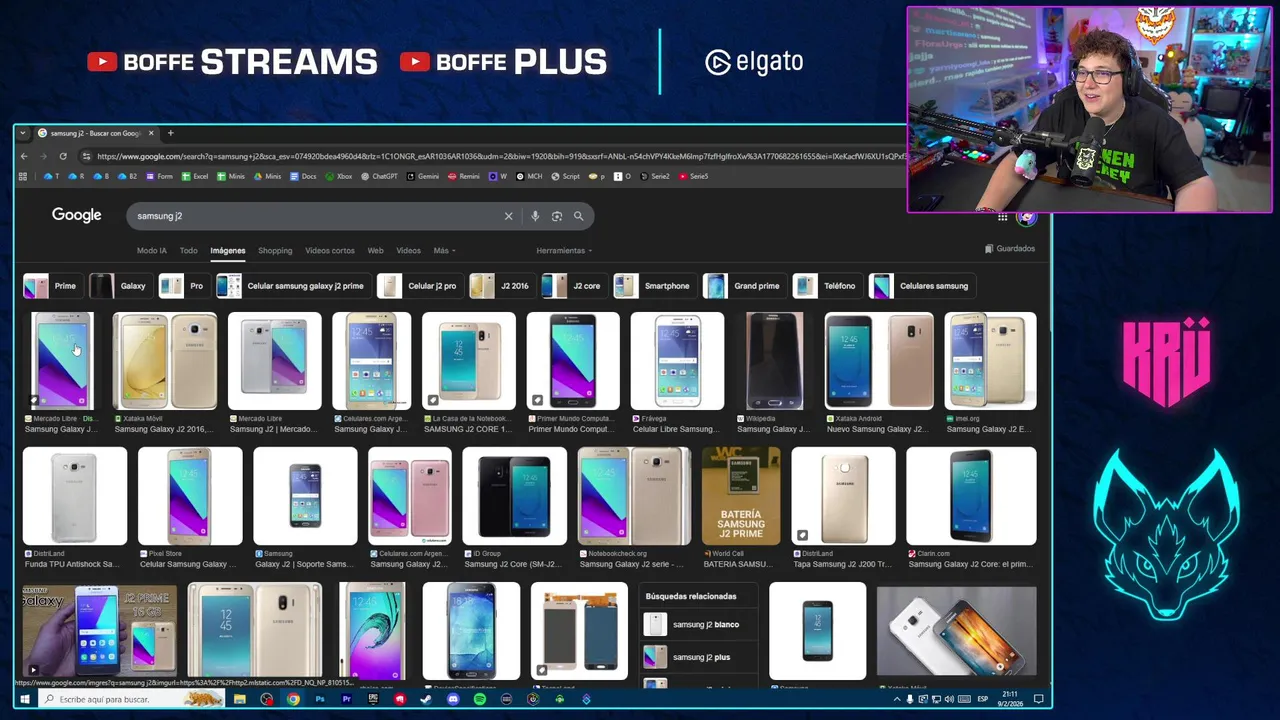This screenshot has width=1280, height=720.
Task: Open Guardados saved items
Action: pos(1010,249)
